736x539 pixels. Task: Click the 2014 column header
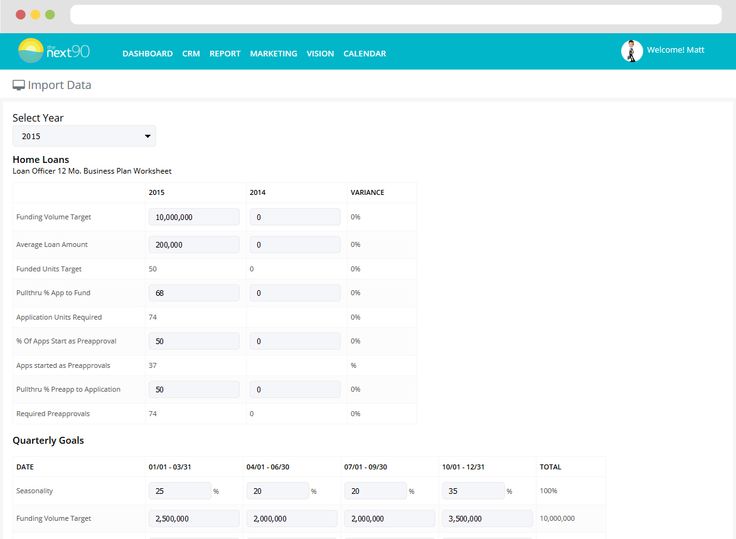[x=257, y=192]
